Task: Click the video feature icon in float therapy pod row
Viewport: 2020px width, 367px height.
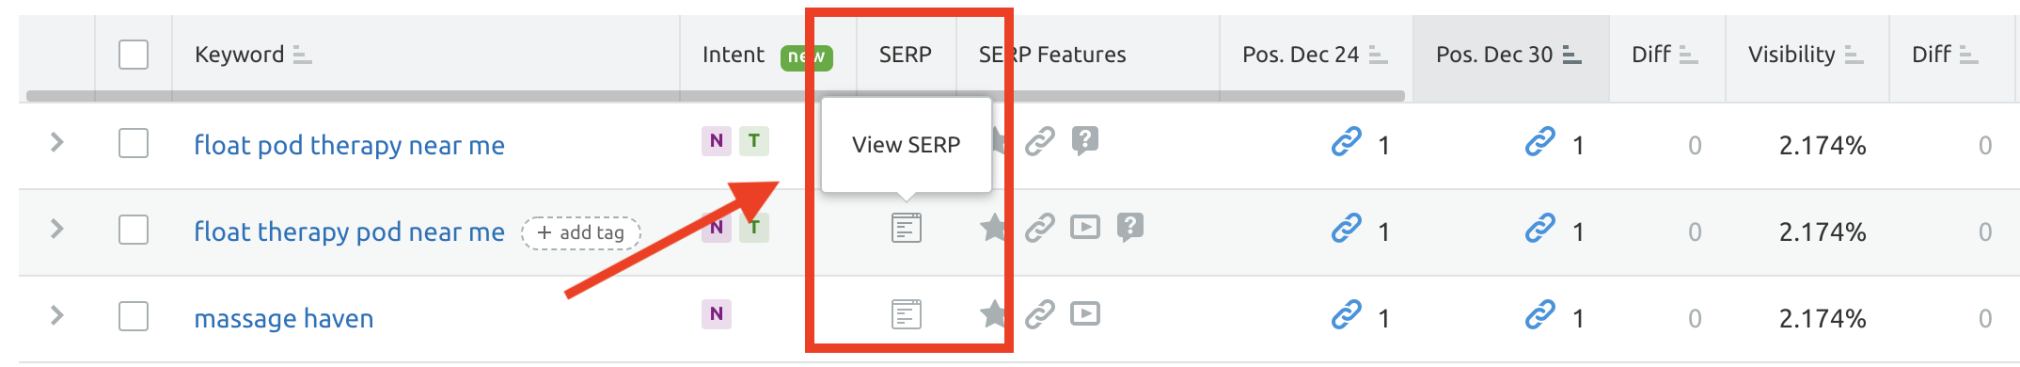Action: pos(1085,228)
